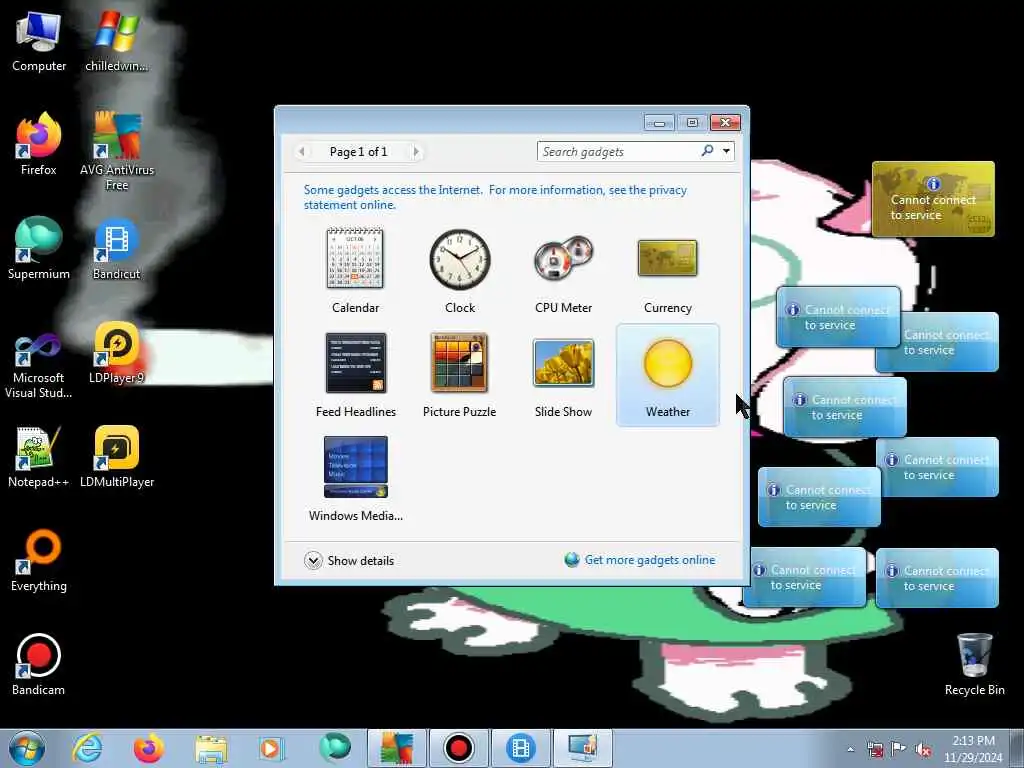The height and width of the screenshot is (768, 1024).
Task: Switch to gadget gallery taskbar button
Action: coord(583,748)
